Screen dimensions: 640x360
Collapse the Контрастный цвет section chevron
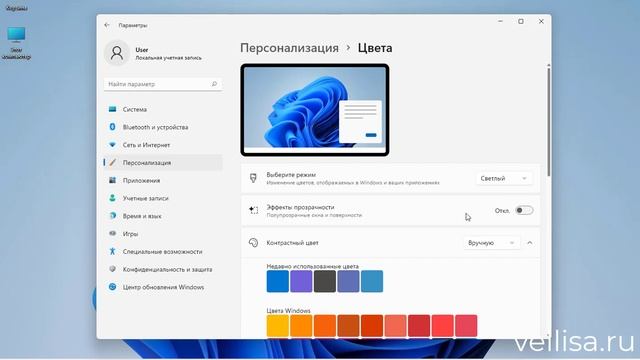pos(530,243)
